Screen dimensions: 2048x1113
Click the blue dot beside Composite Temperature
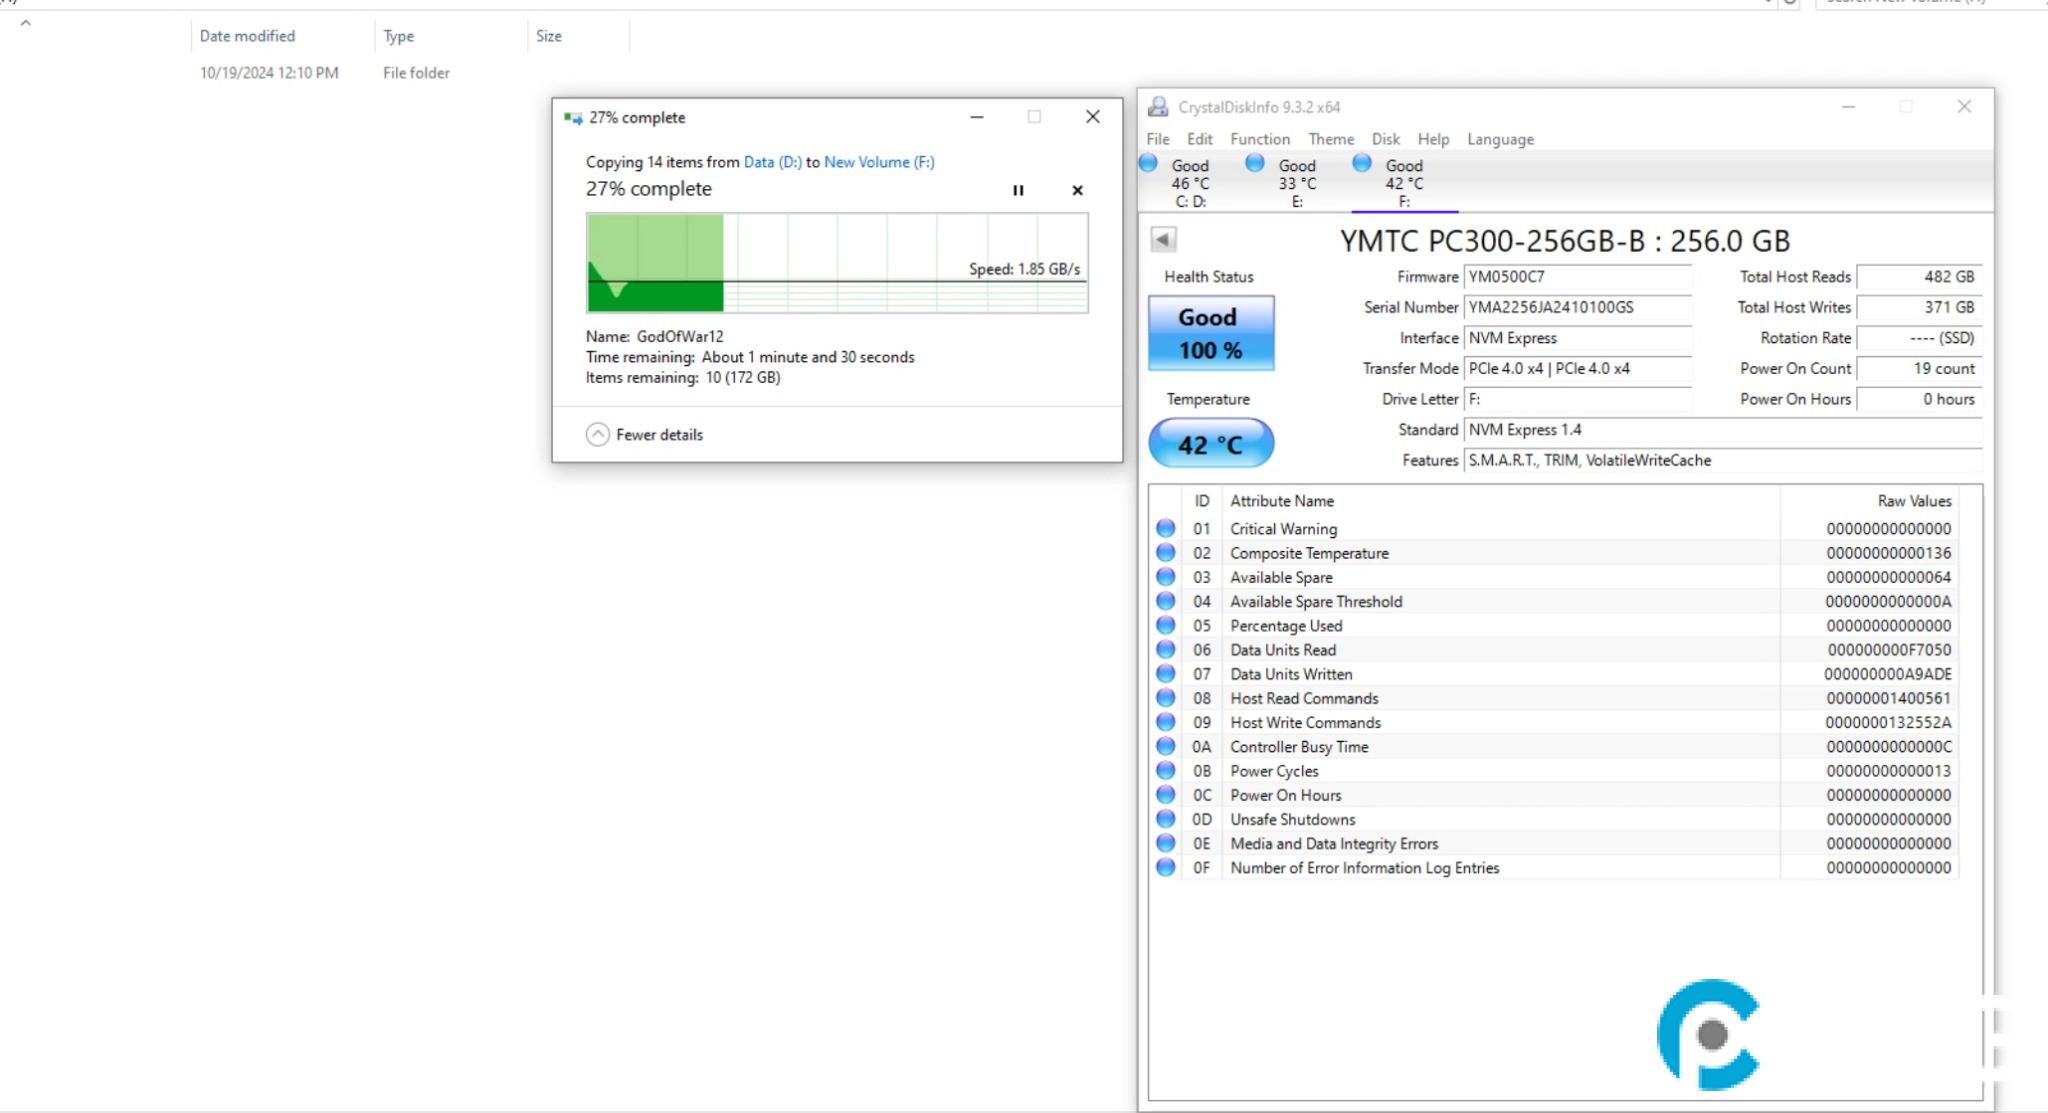click(1166, 552)
